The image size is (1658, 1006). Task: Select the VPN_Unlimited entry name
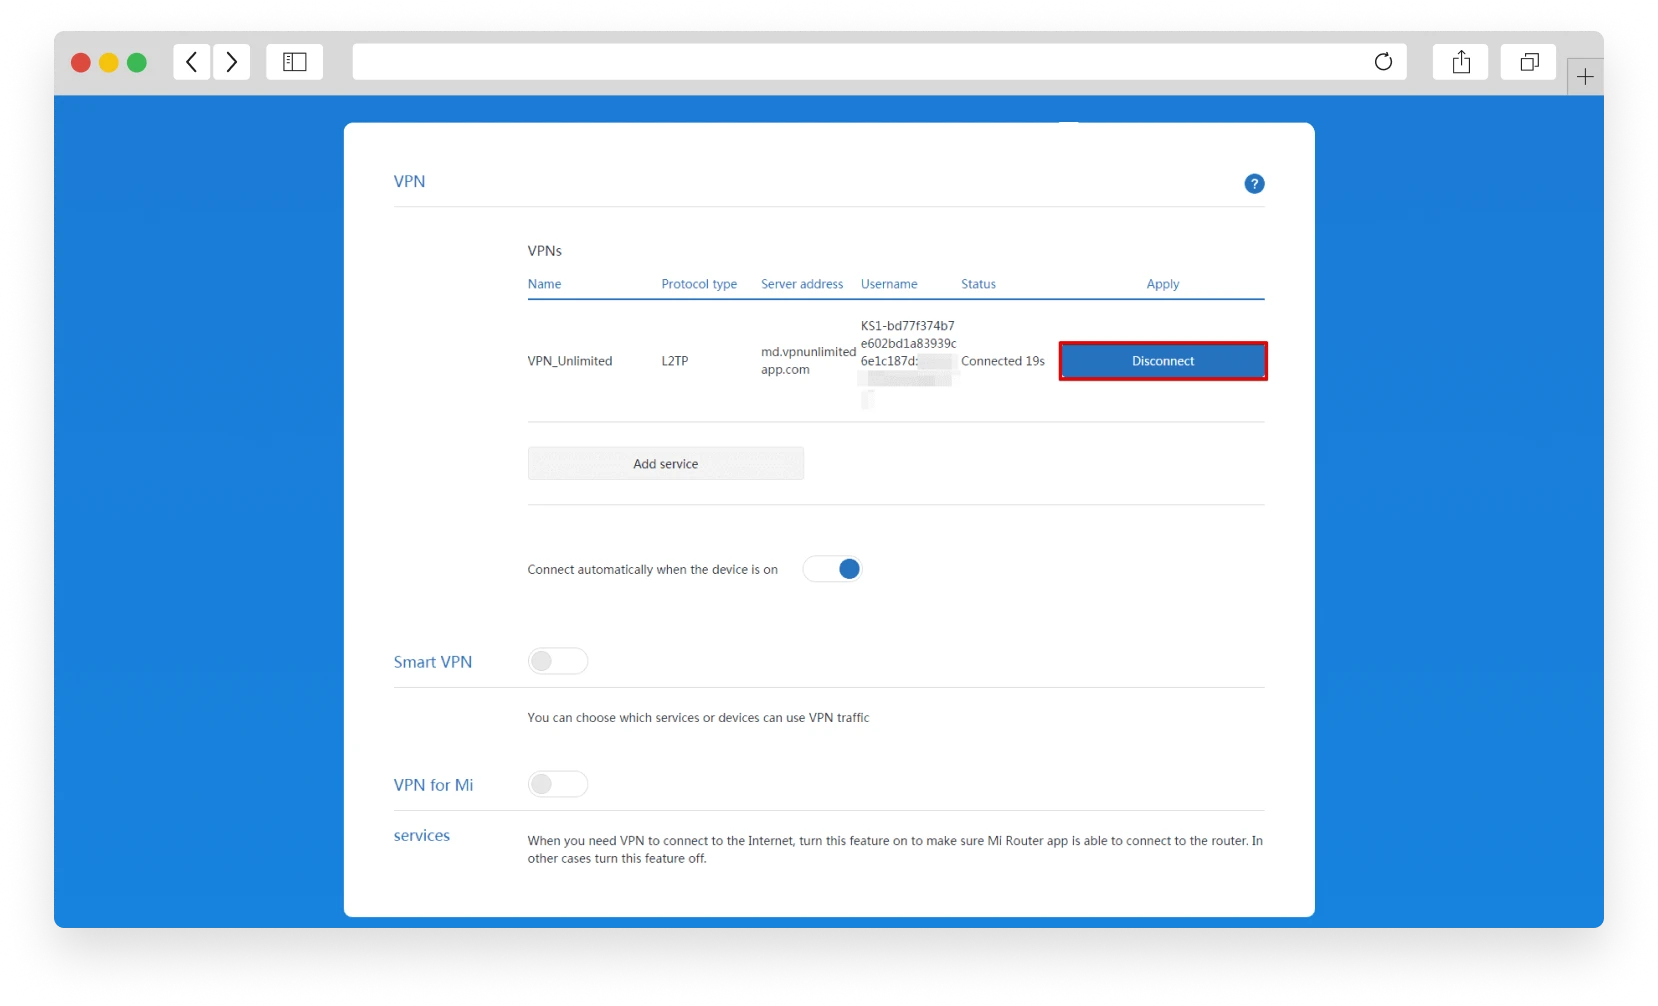[x=570, y=361]
